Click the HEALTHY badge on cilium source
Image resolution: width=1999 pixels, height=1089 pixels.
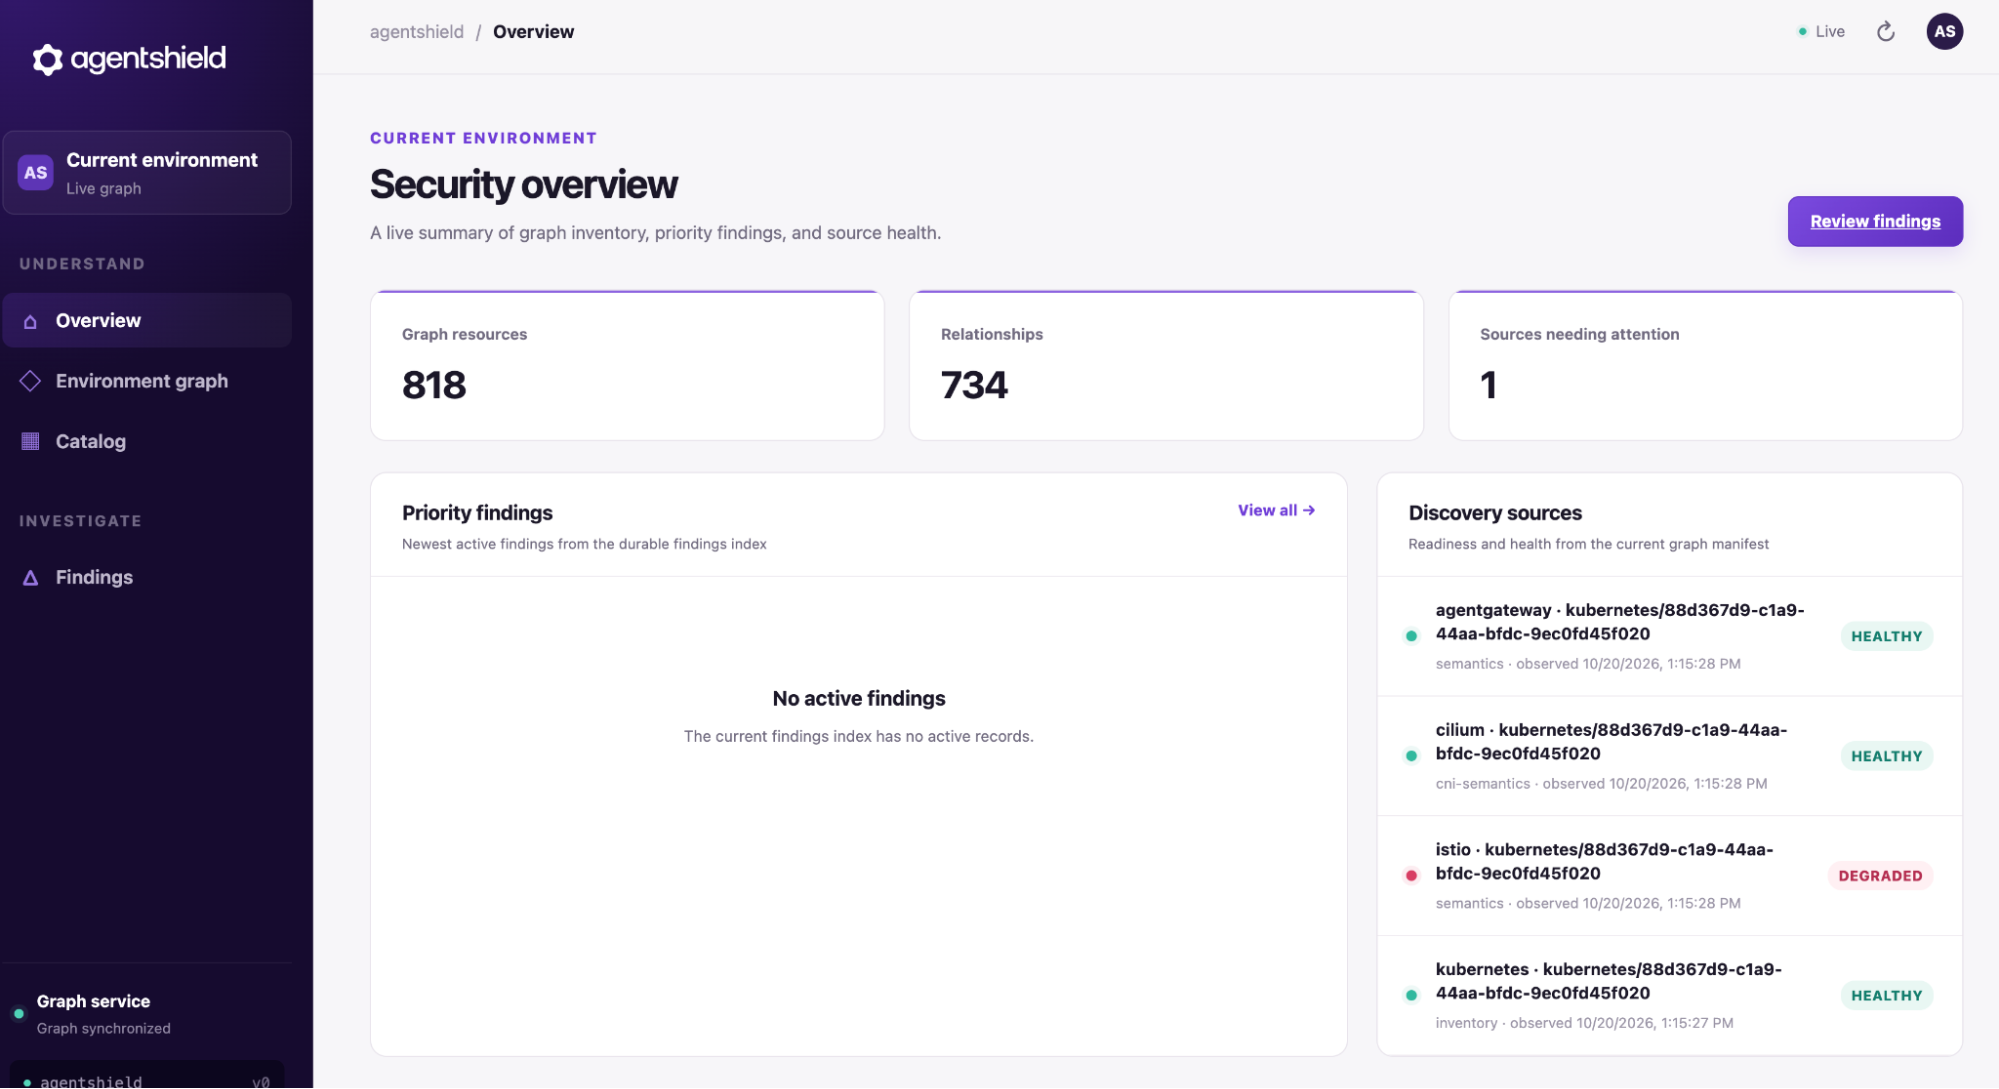coord(1886,756)
